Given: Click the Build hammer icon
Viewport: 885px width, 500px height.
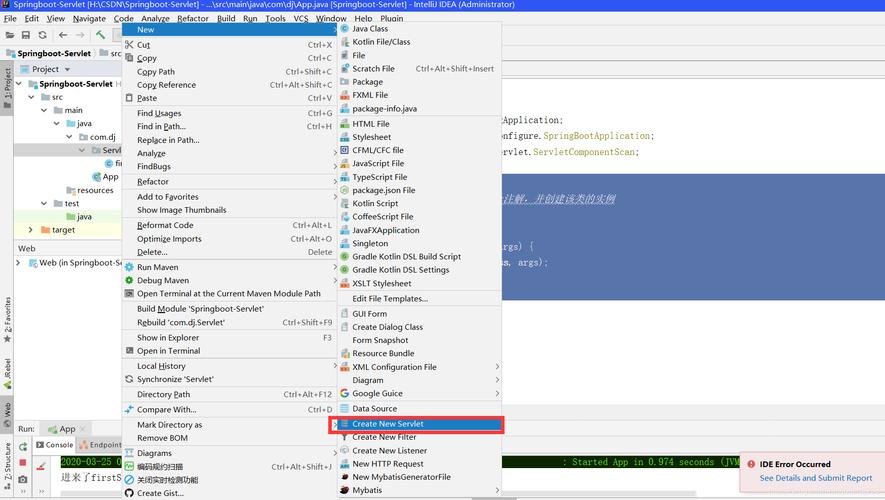Looking at the screenshot, I should (x=100, y=35).
